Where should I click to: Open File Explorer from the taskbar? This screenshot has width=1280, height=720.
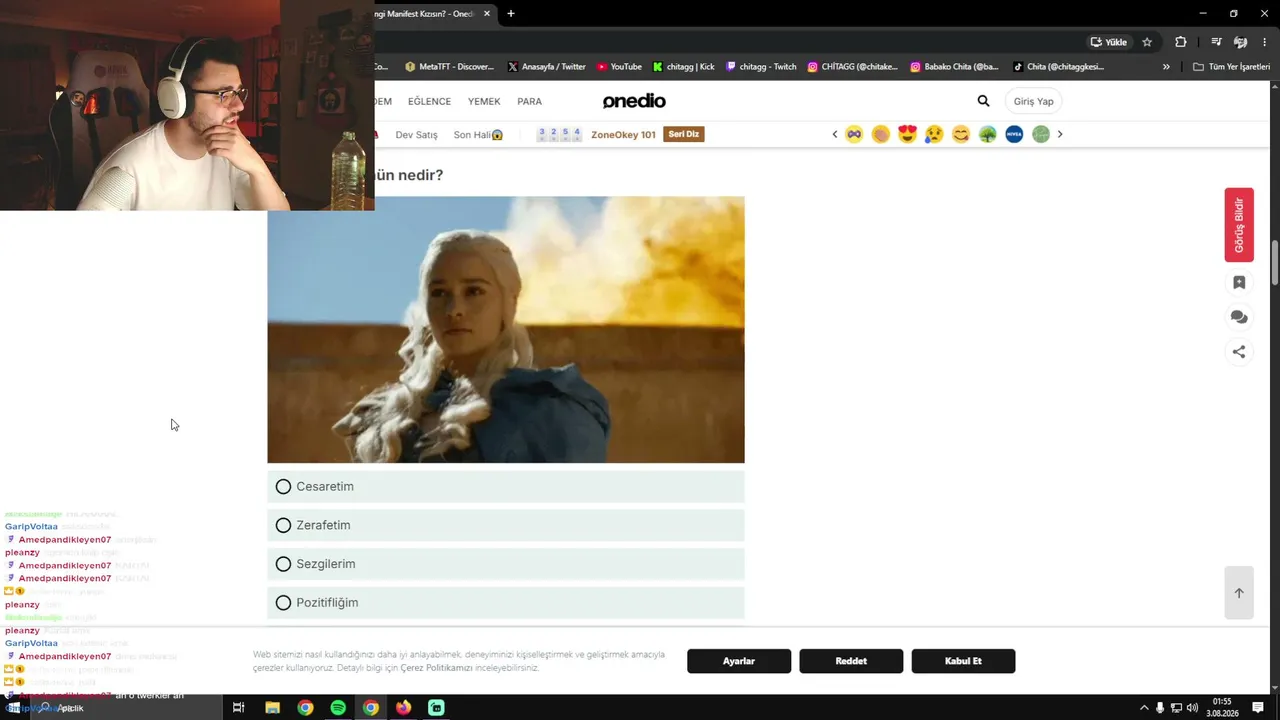point(272,708)
